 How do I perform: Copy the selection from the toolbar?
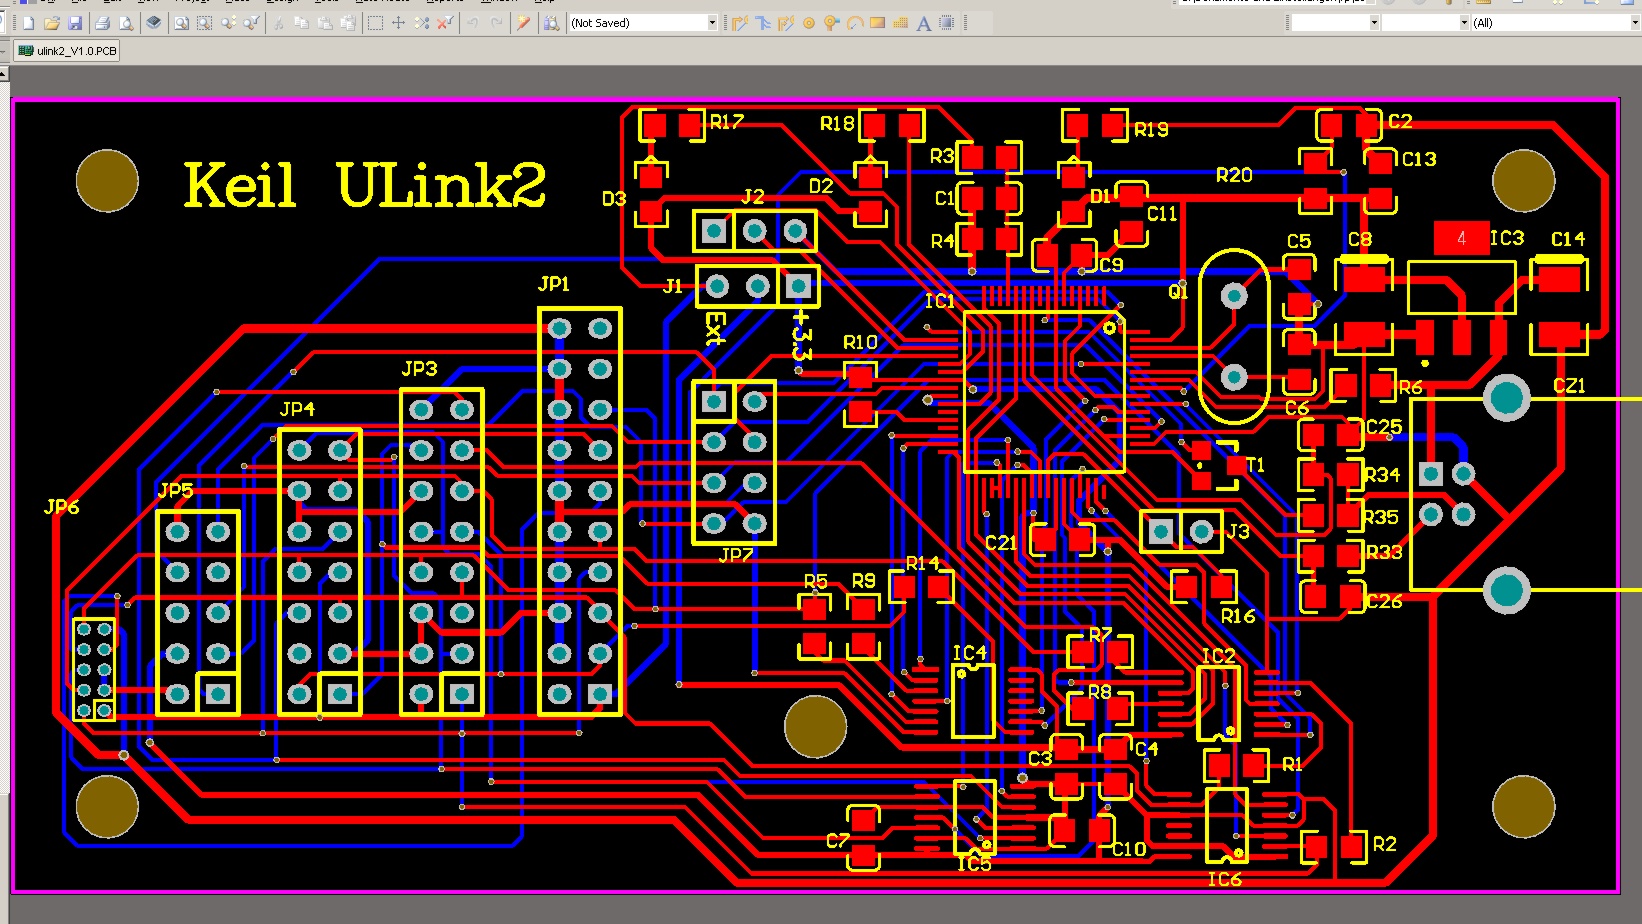click(301, 23)
